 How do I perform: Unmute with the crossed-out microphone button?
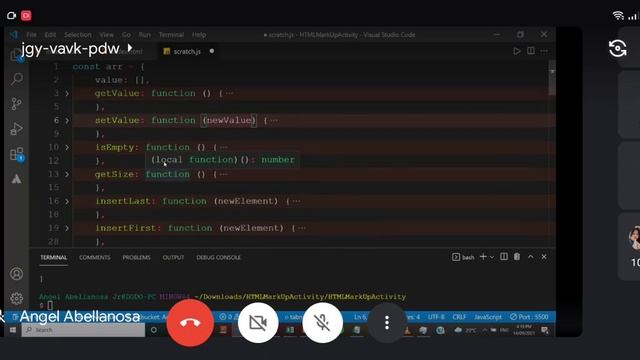(322, 323)
